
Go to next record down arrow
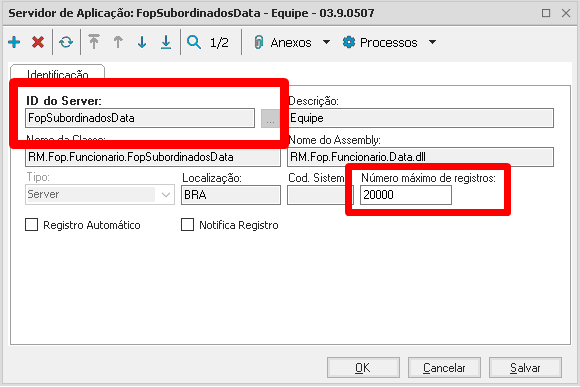[x=142, y=42]
